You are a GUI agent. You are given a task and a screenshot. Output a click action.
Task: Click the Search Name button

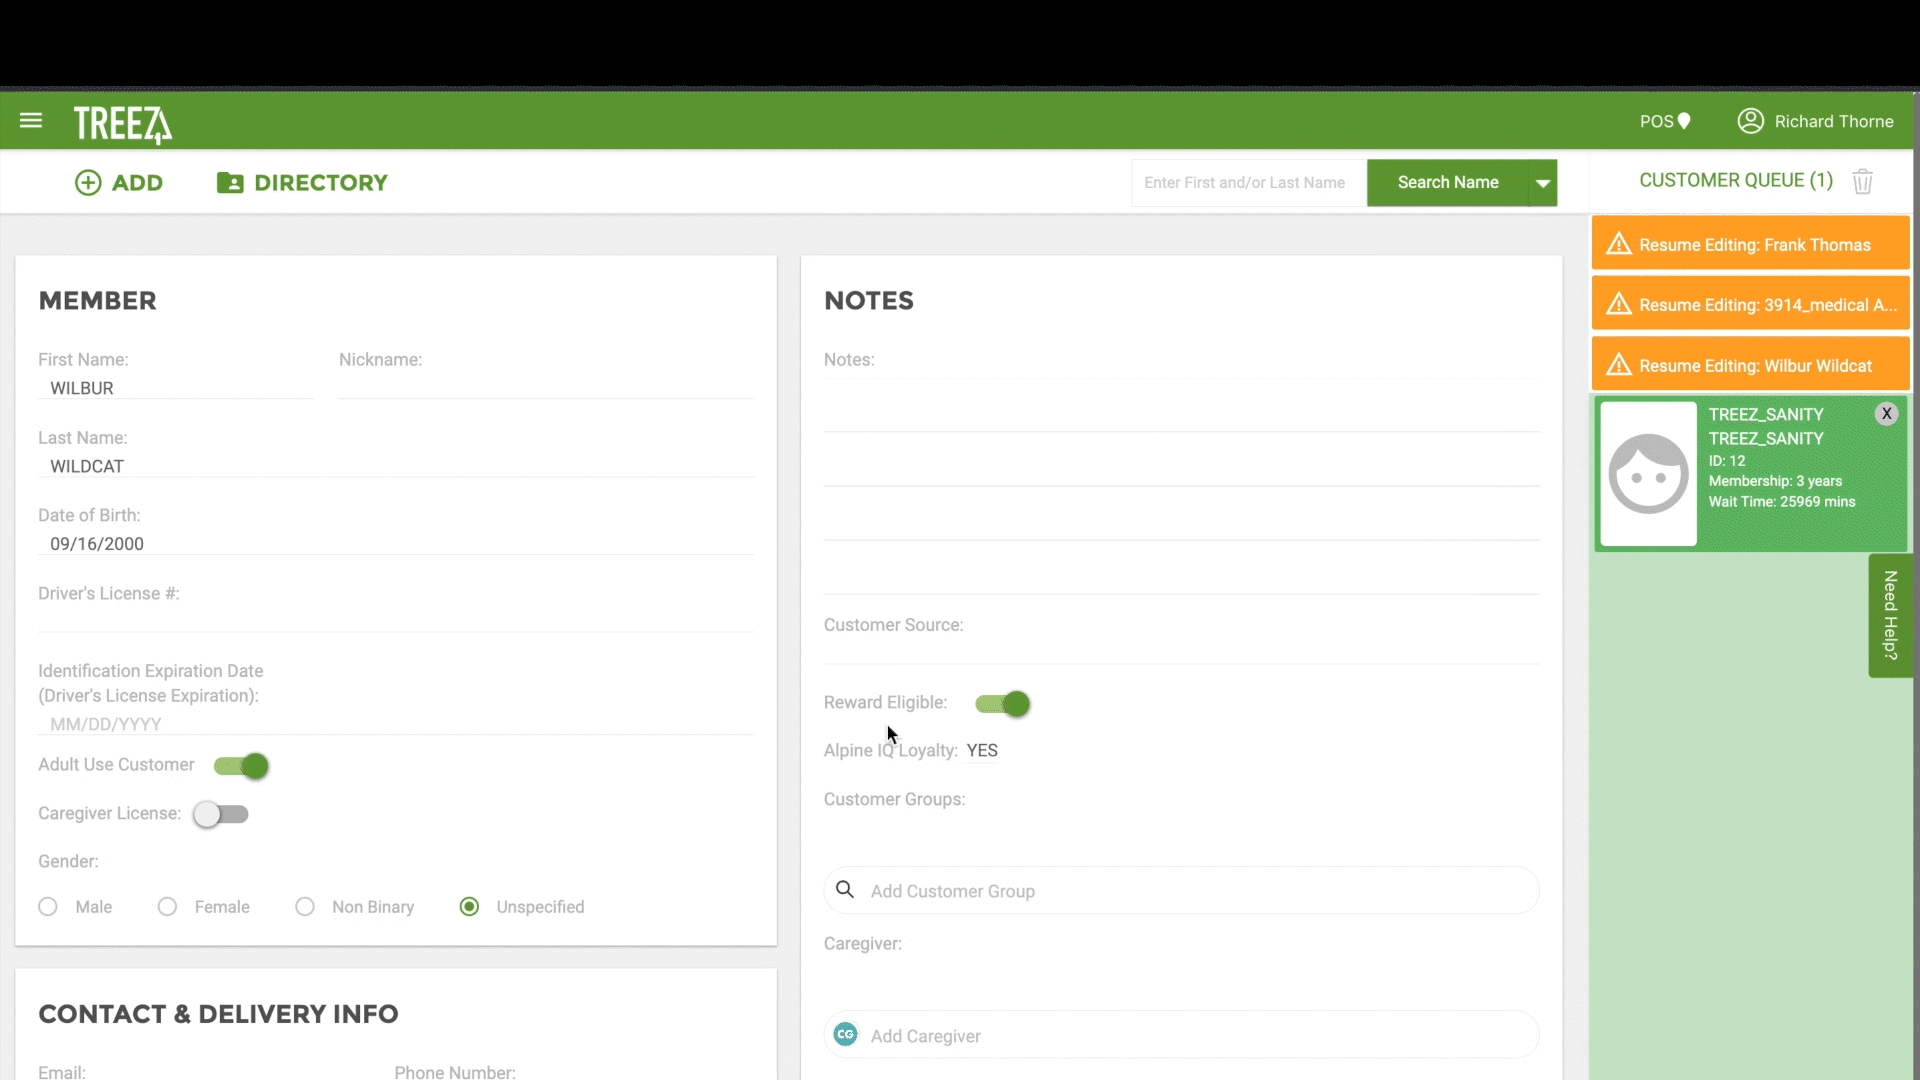(x=1447, y=183)
